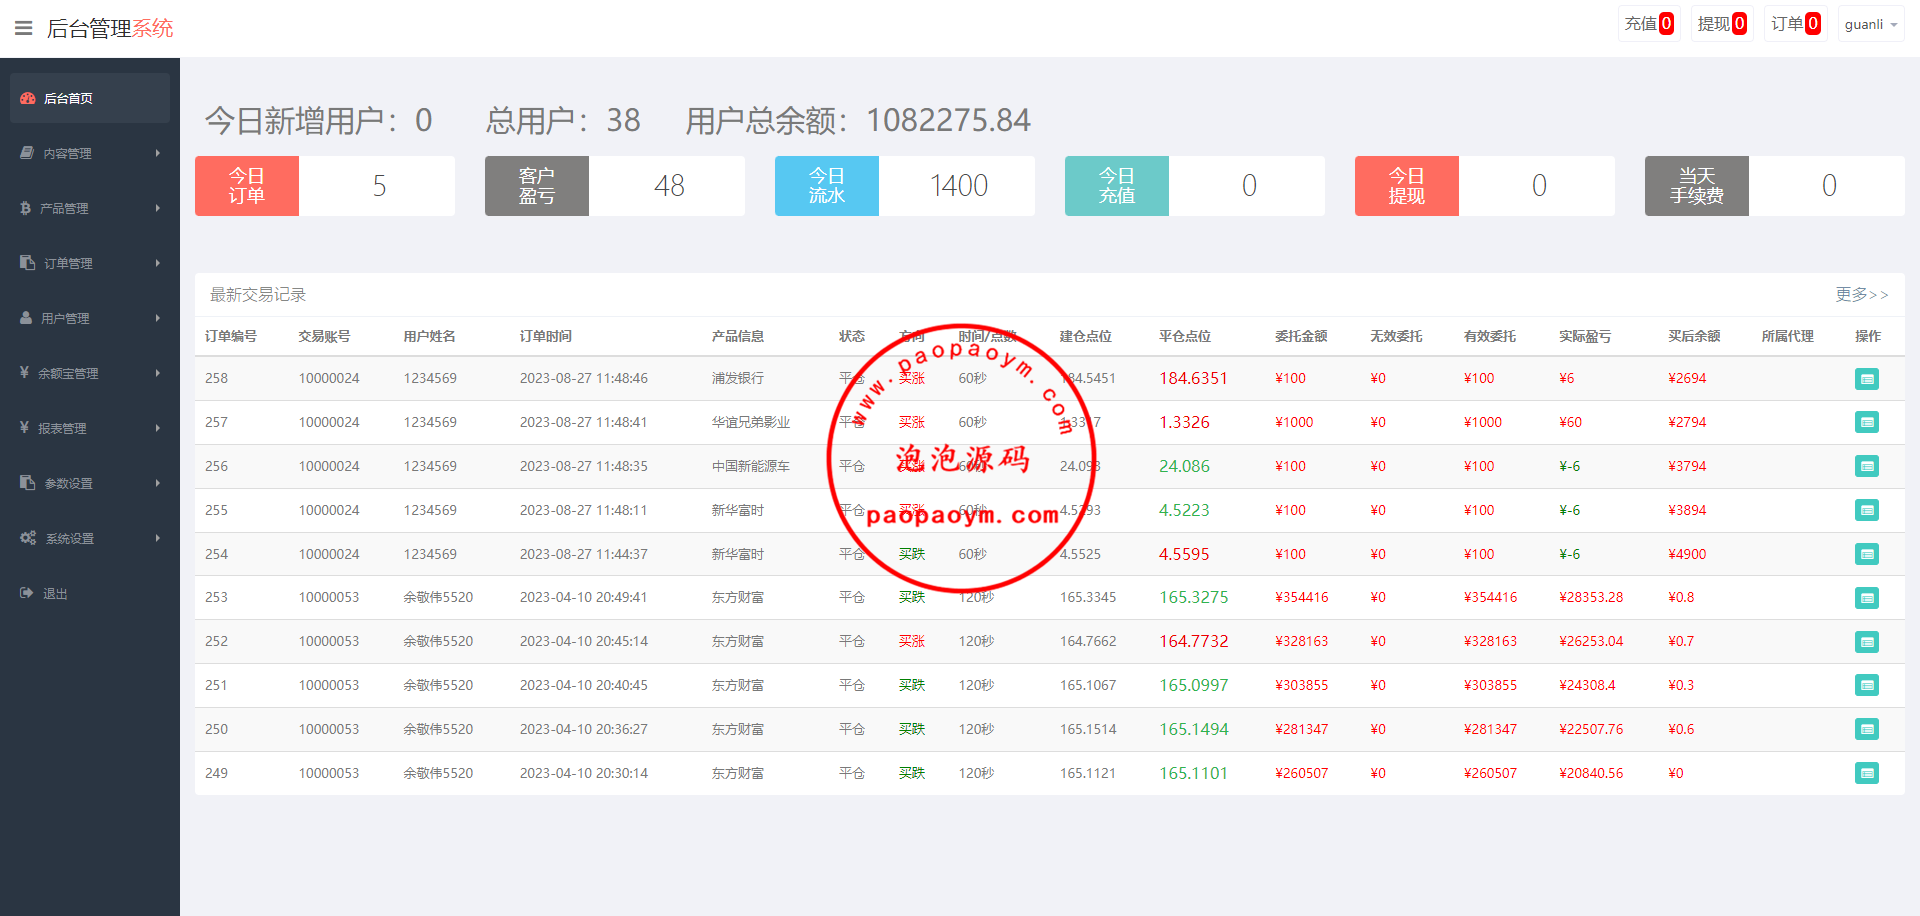Click the 充值 notification button
The height and width of the screenshot is (916, 1920).
point(1648,24)
